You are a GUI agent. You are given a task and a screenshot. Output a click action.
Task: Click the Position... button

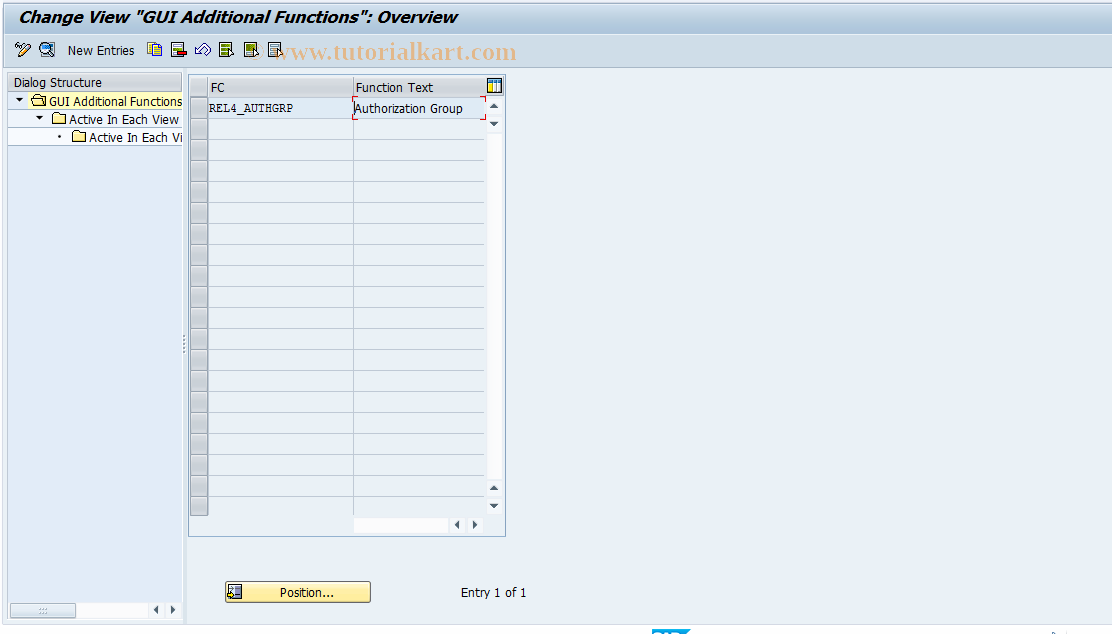[x=298, y=592]
